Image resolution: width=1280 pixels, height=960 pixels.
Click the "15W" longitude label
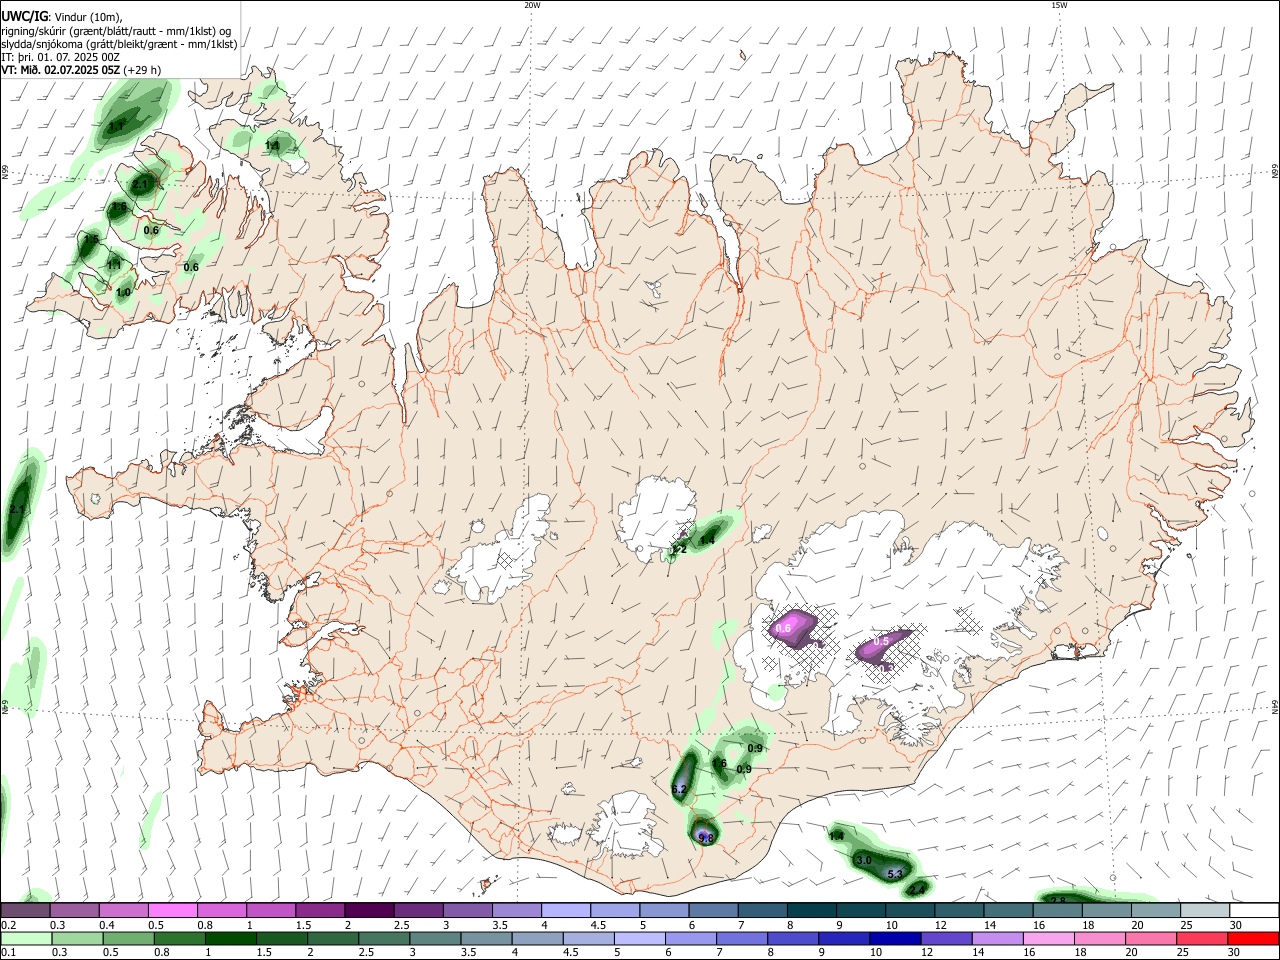coord(1059,5)
